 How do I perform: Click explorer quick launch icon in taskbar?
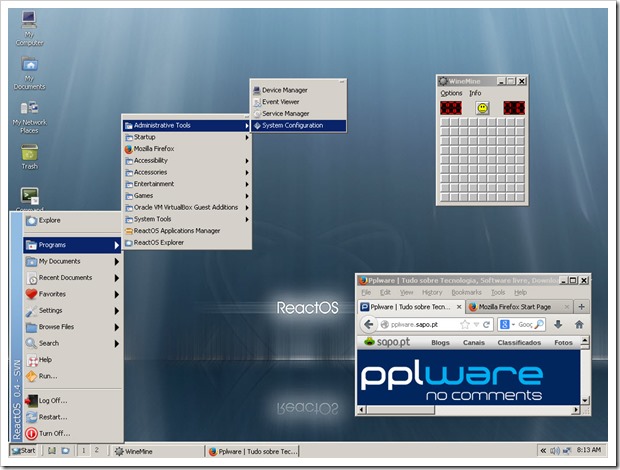(65, 450)
